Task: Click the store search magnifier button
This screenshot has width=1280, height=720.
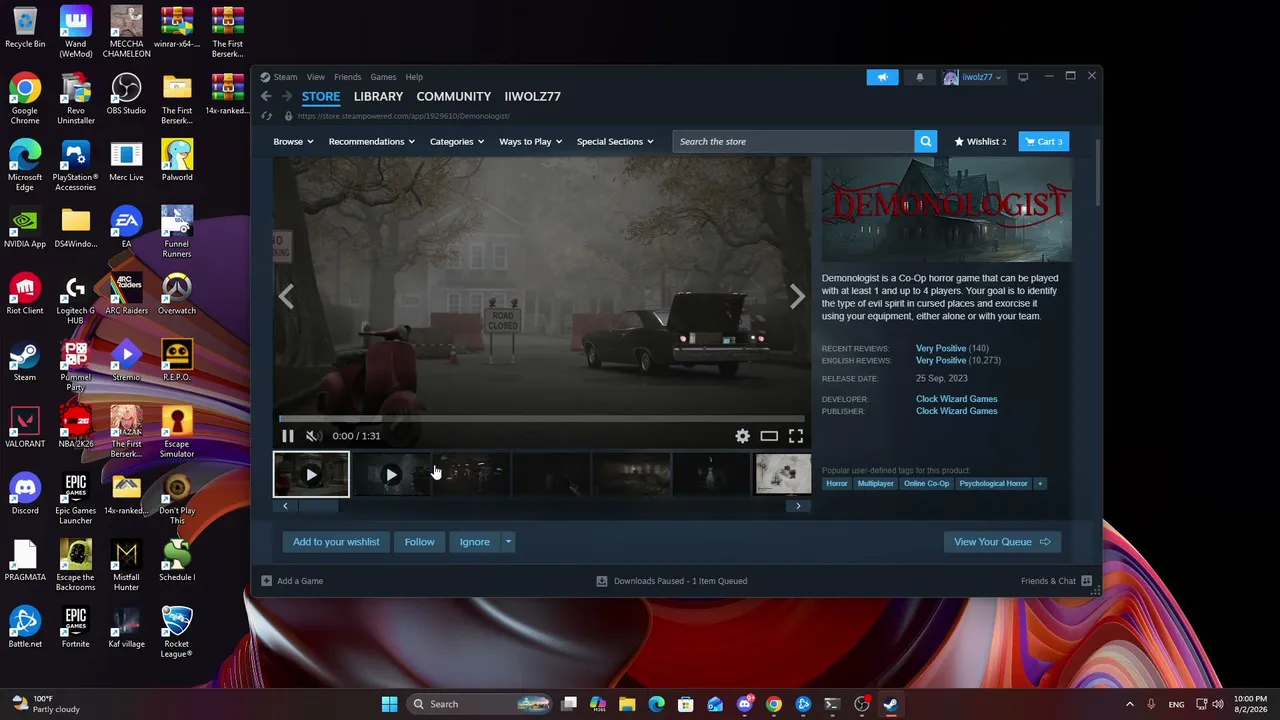Action: coord(926,142)
